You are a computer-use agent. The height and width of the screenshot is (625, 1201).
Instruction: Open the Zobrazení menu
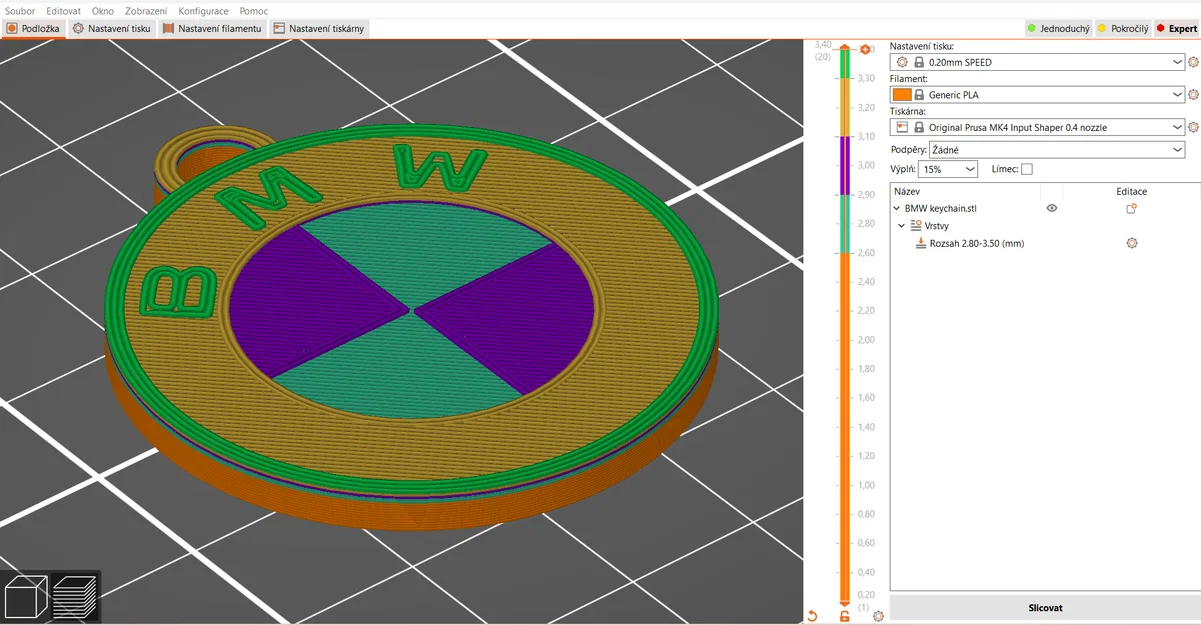click(146, 11)
